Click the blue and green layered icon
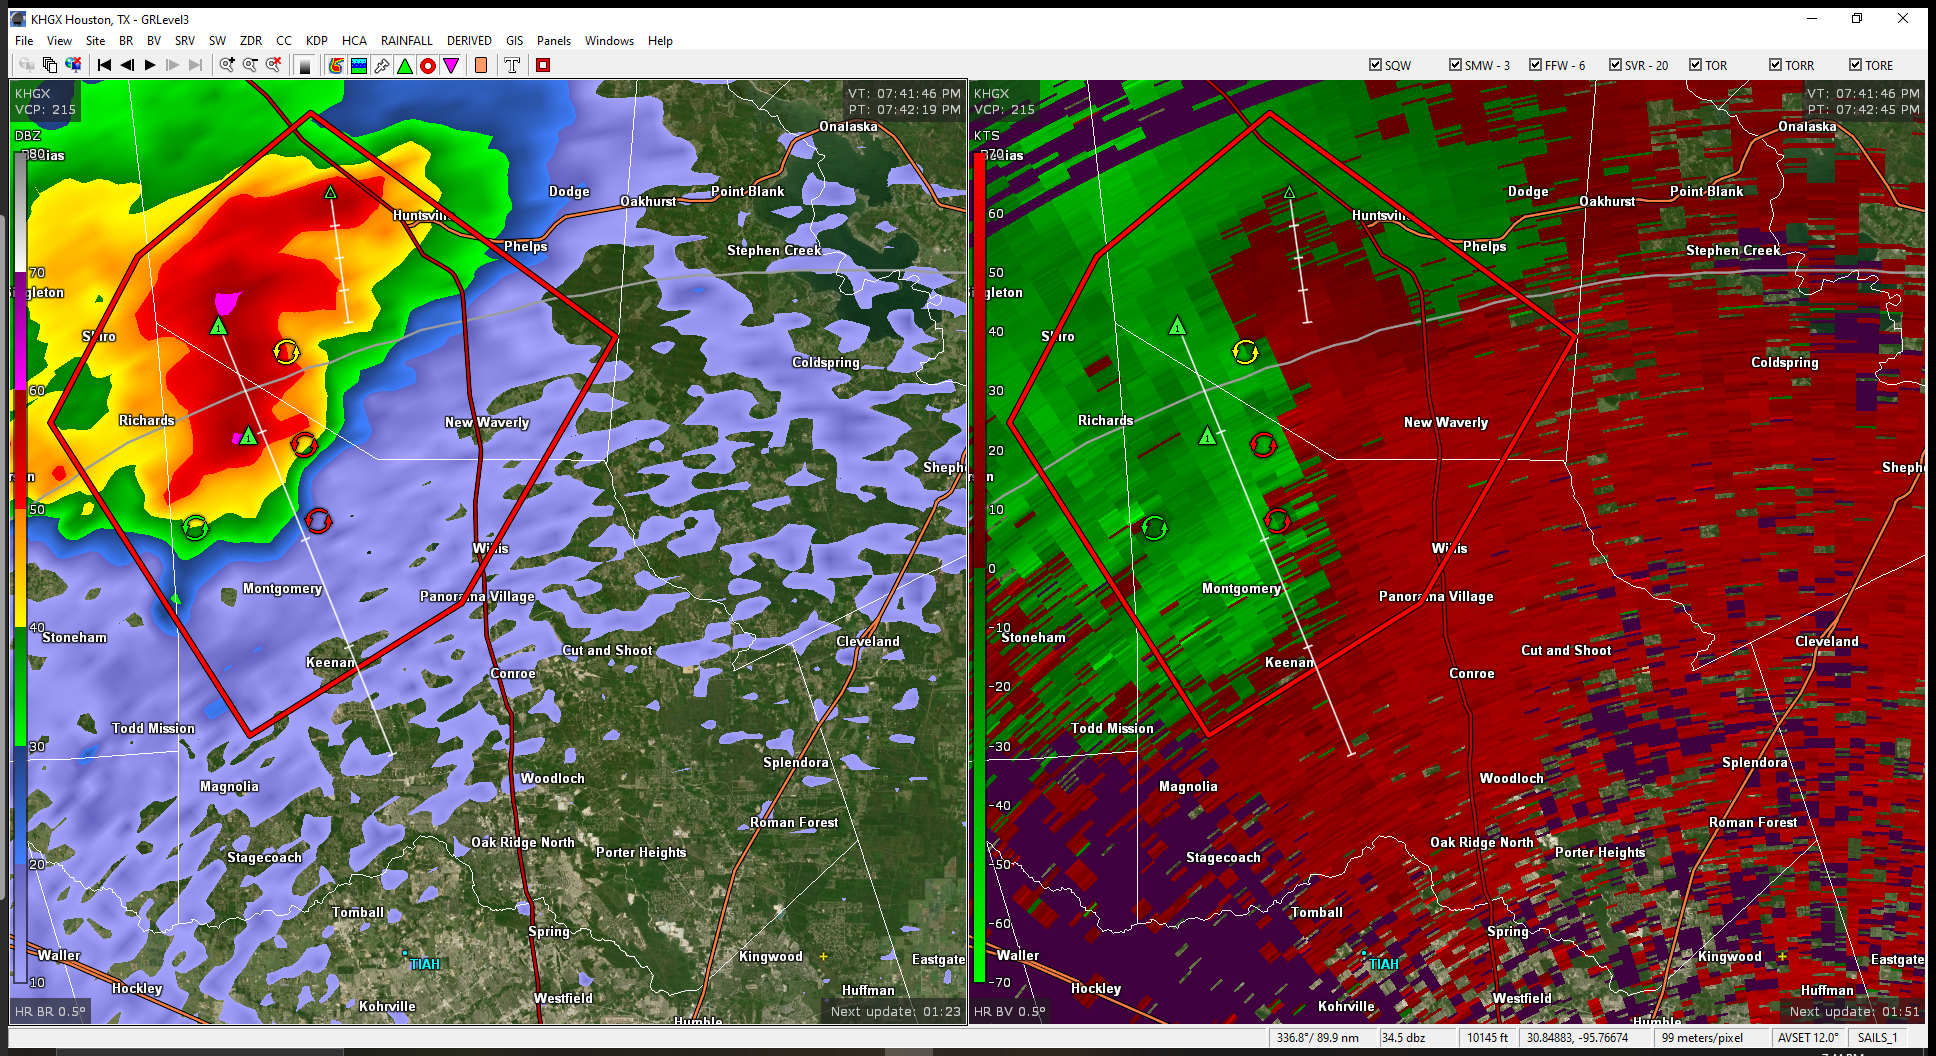This screenshot has height=1056, width=1936. 359,65
